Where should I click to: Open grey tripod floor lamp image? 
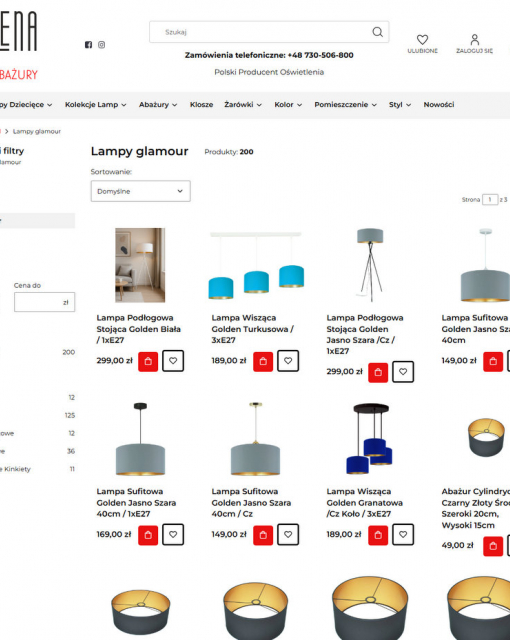click(370, 265)
